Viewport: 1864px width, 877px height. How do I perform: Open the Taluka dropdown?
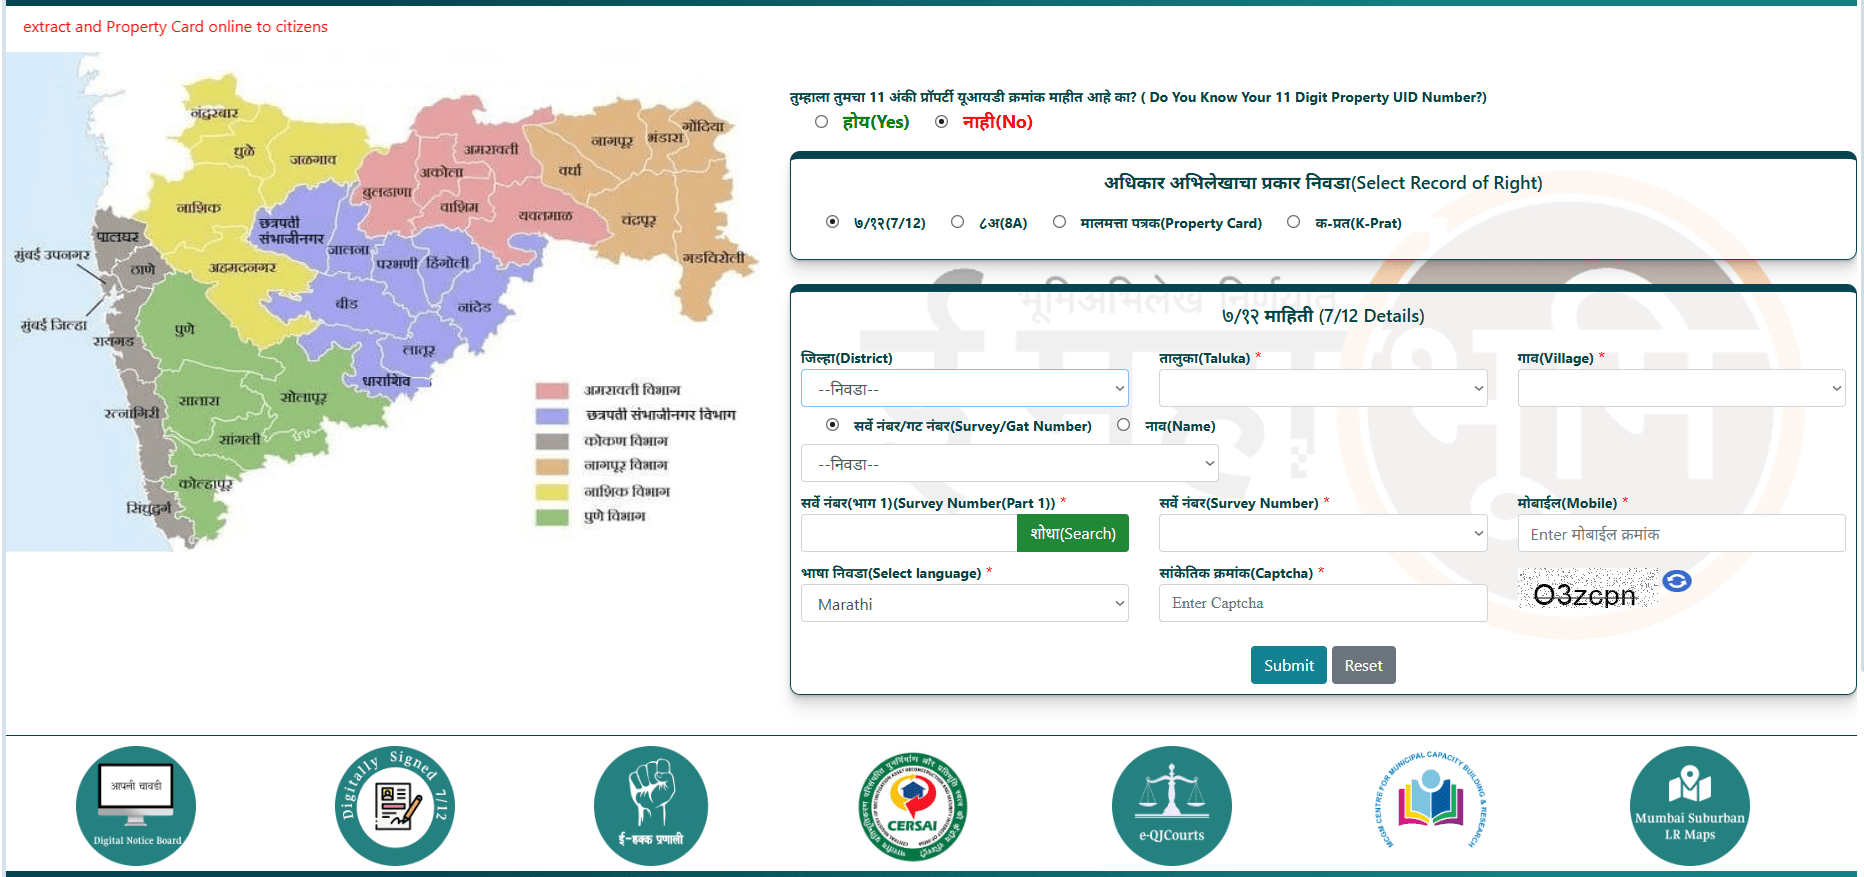1322,388
